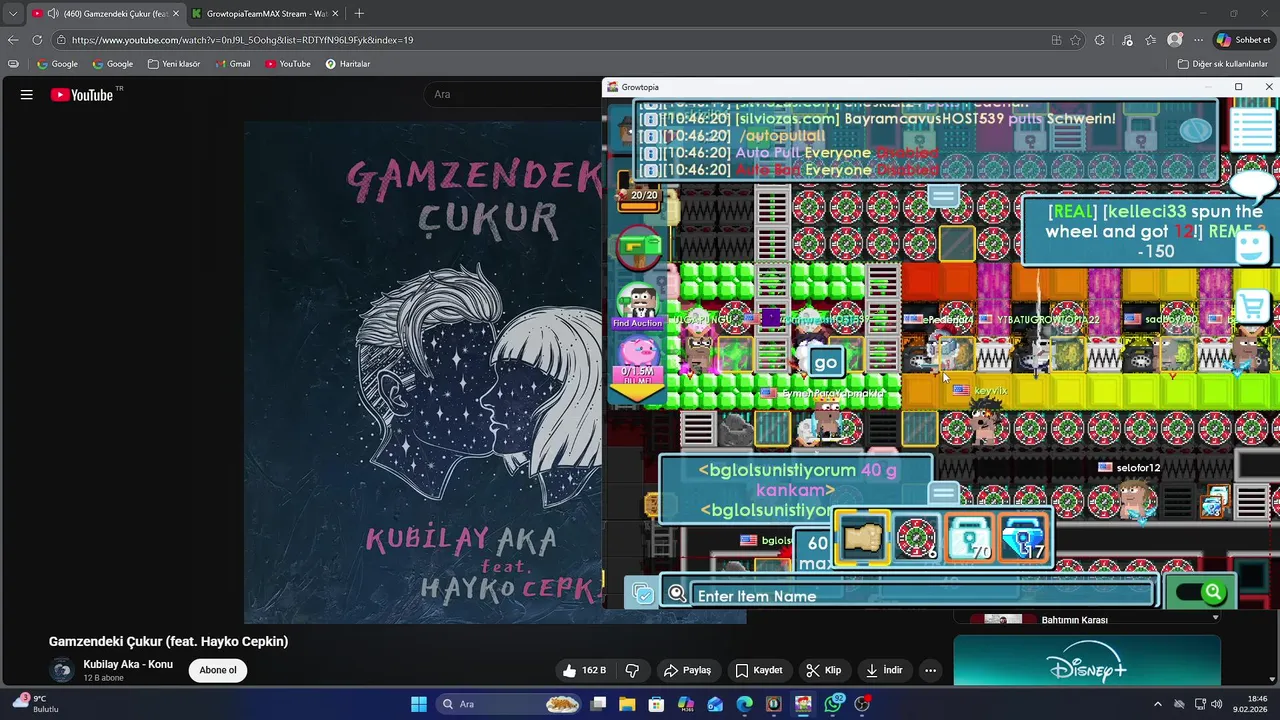Click the browser address bar URL
The width and height of the screenshot is (1280, 720).
click(x=242, y=40)
